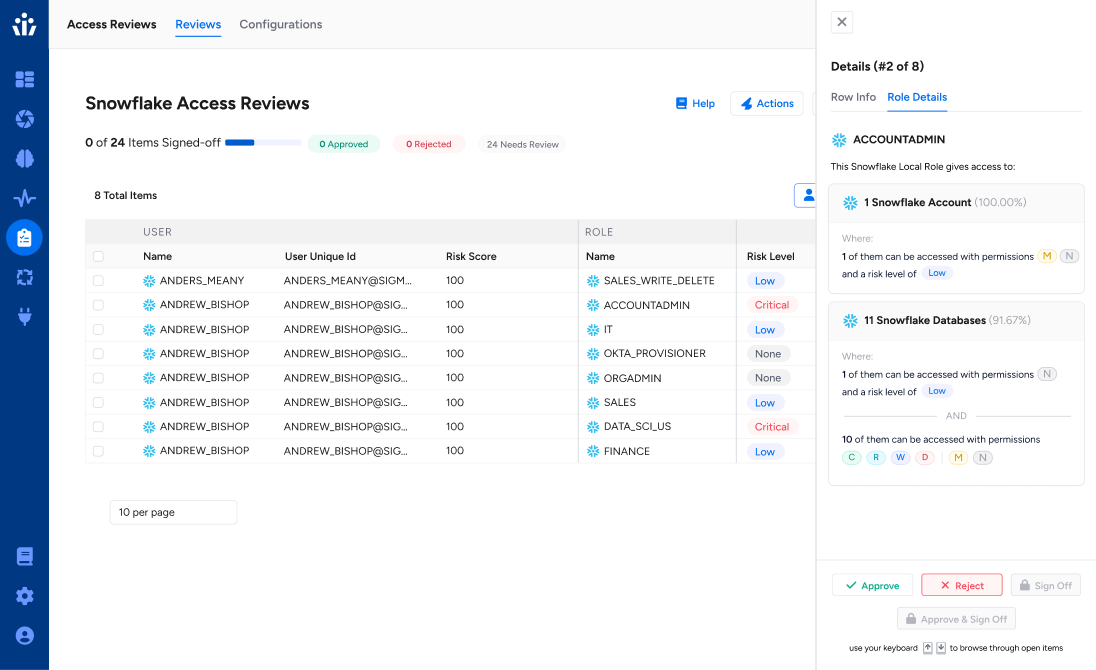This screenshot has height=670, width=1096.
Task: Check the ORGADMIN row checkbox
Action: [x=99, y=378]
